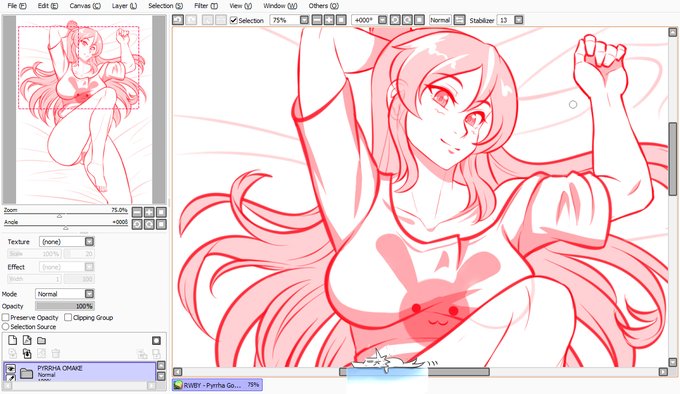
Task: Open the Filter menu
Action: (206, 6)
